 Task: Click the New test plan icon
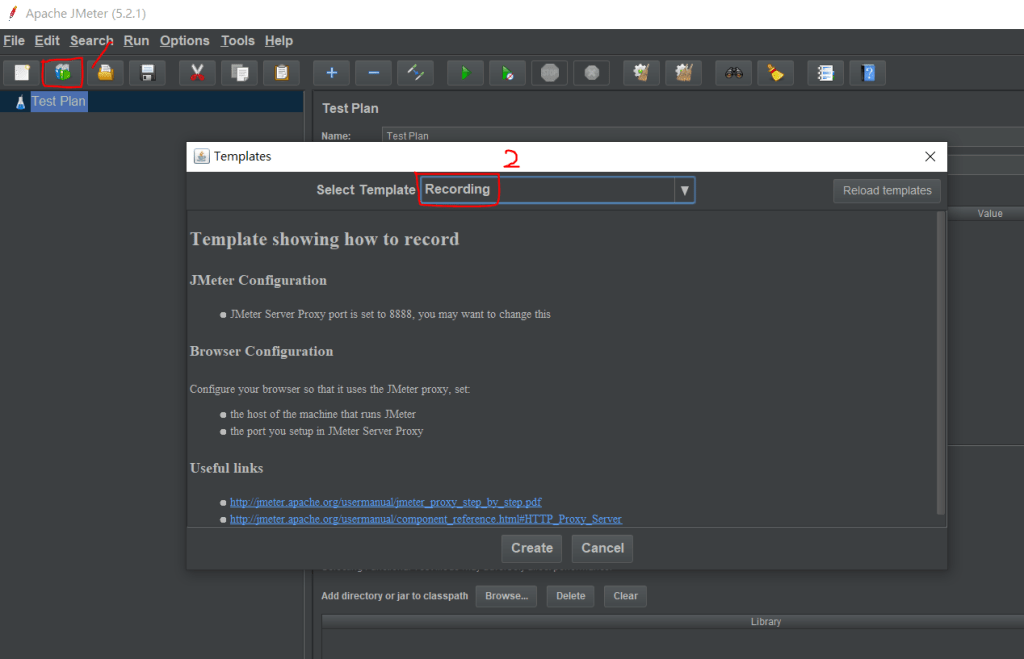click(22, 73)
